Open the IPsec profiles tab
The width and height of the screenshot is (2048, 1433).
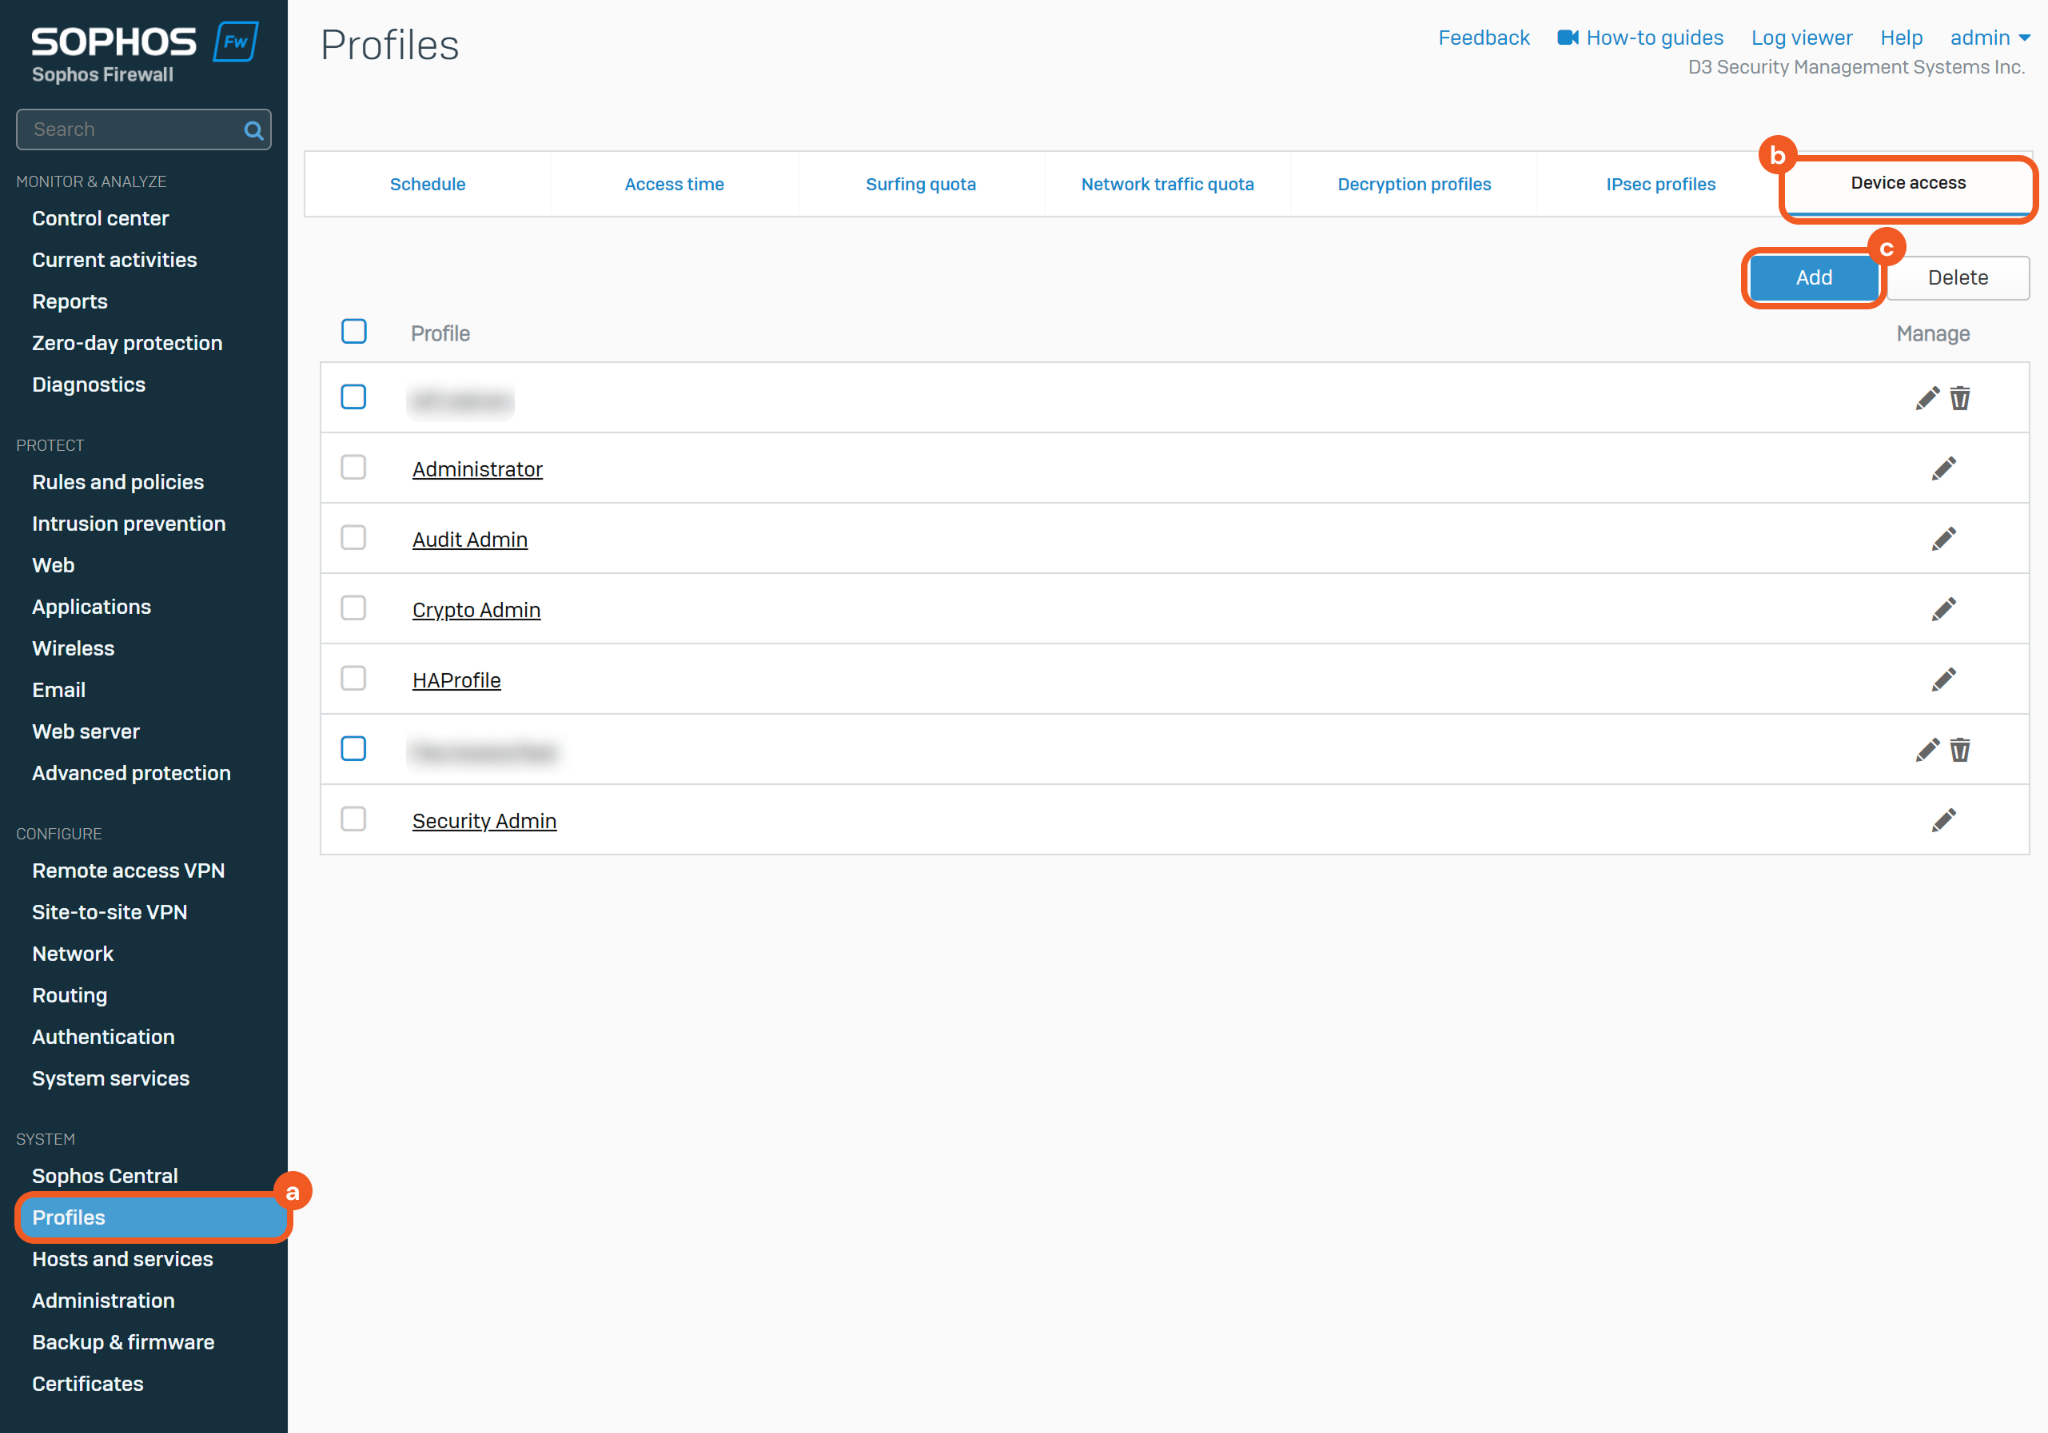click(x=1660, y=184)
